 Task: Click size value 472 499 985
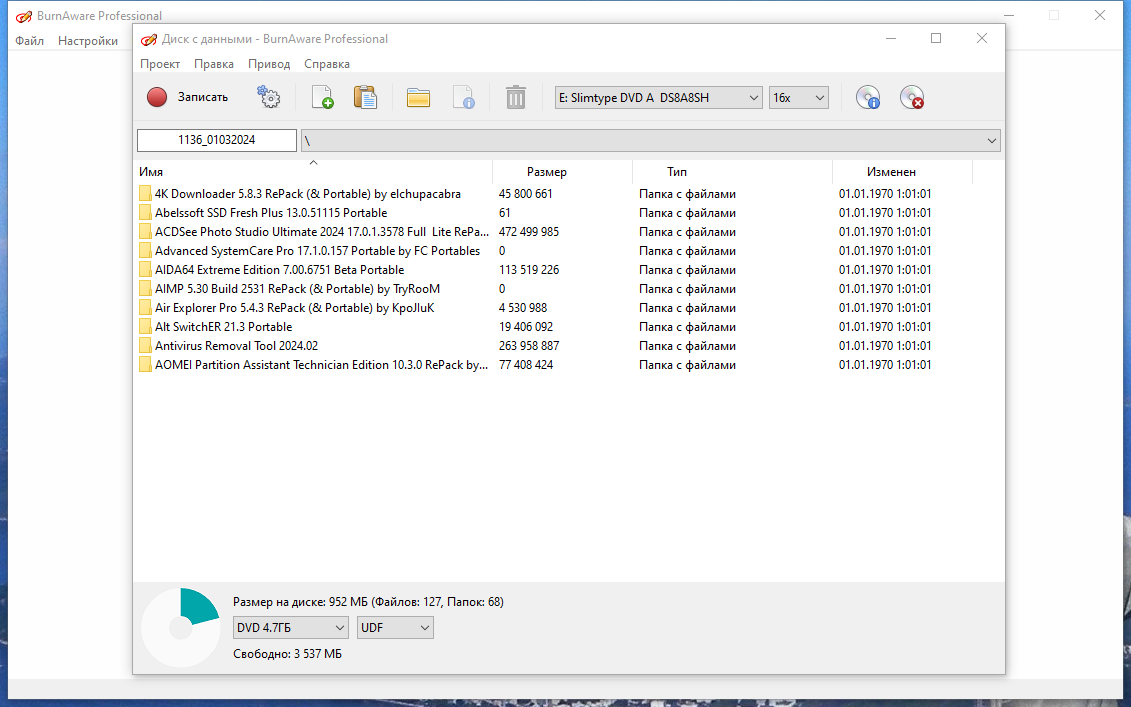point(529,232)
